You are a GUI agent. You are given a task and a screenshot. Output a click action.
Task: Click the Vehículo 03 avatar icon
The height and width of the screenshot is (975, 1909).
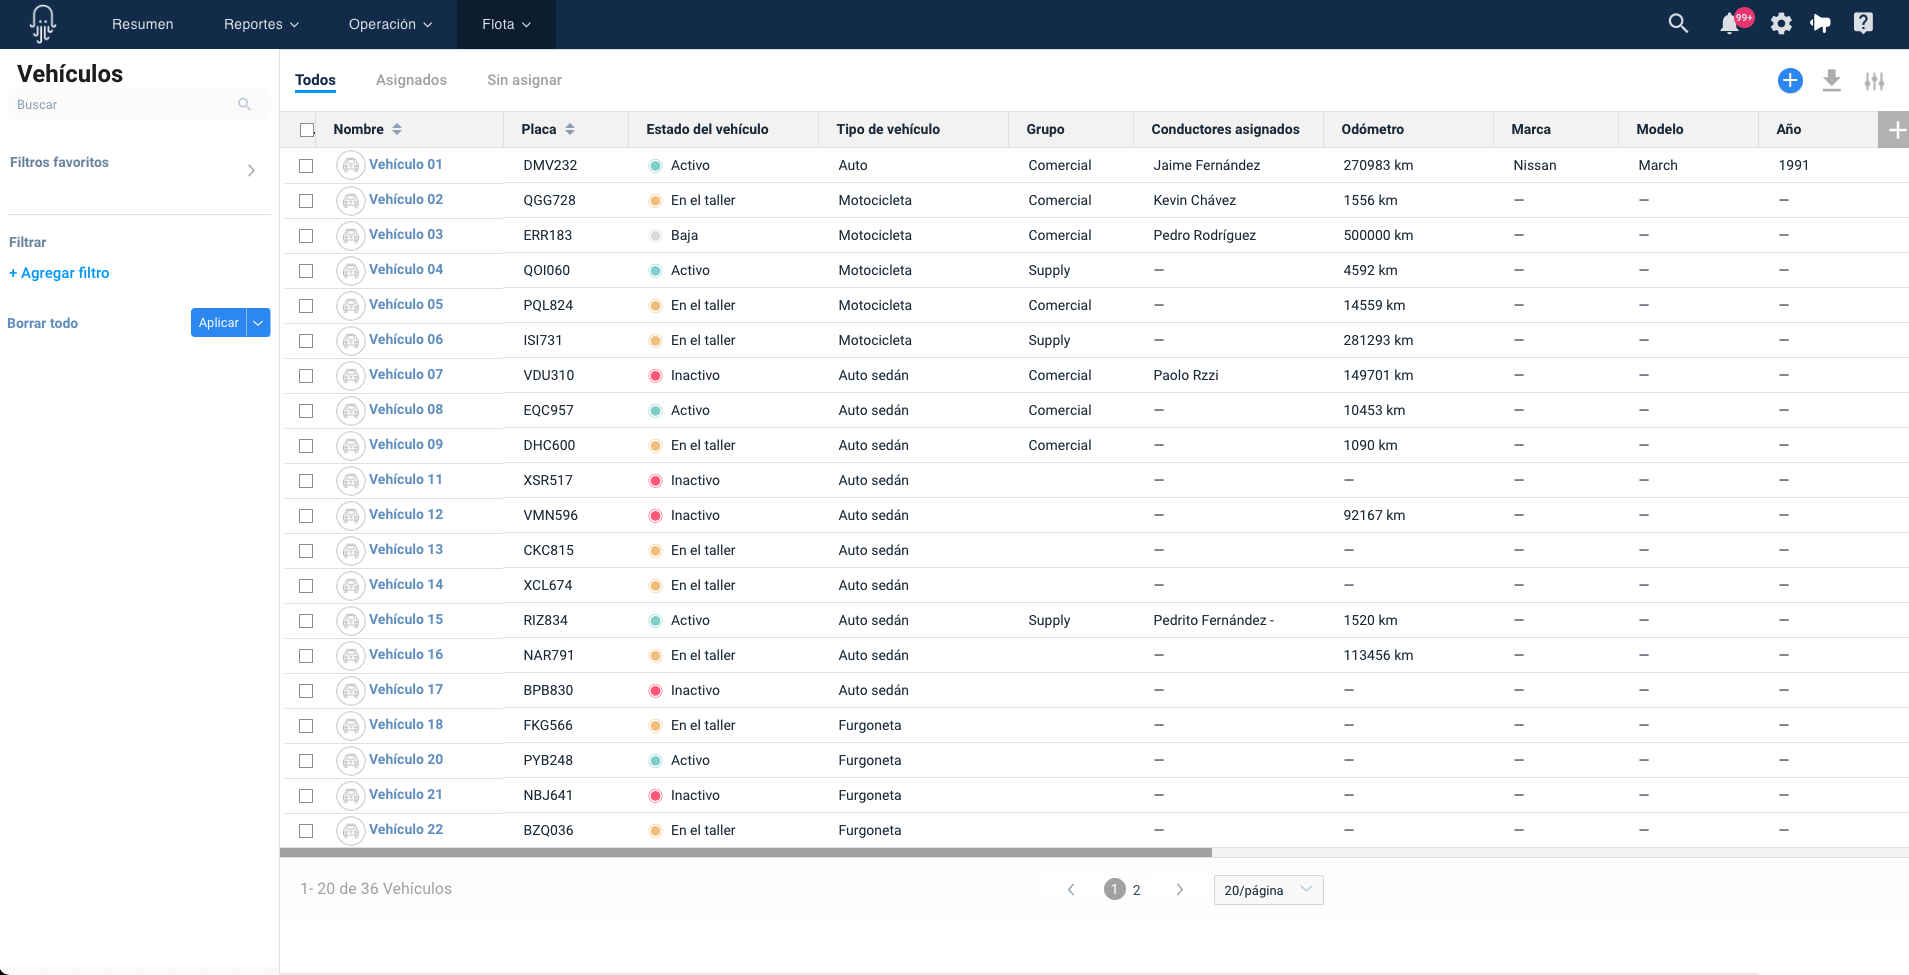point(350,235)
